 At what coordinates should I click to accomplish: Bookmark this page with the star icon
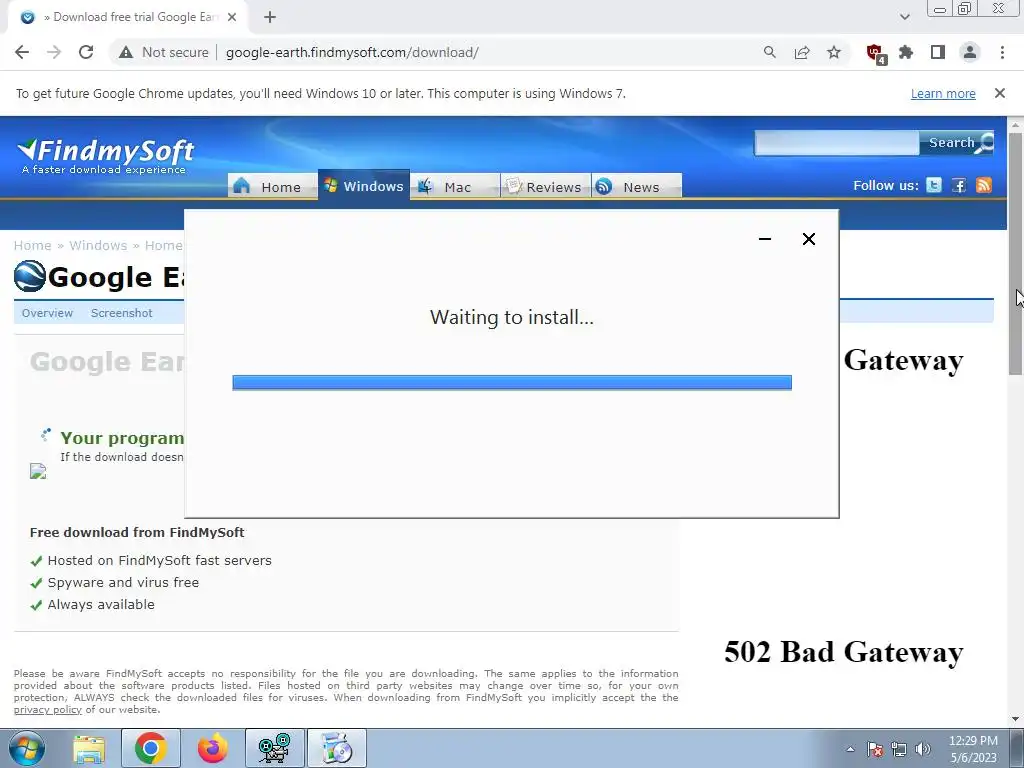[x=834, y=52]
